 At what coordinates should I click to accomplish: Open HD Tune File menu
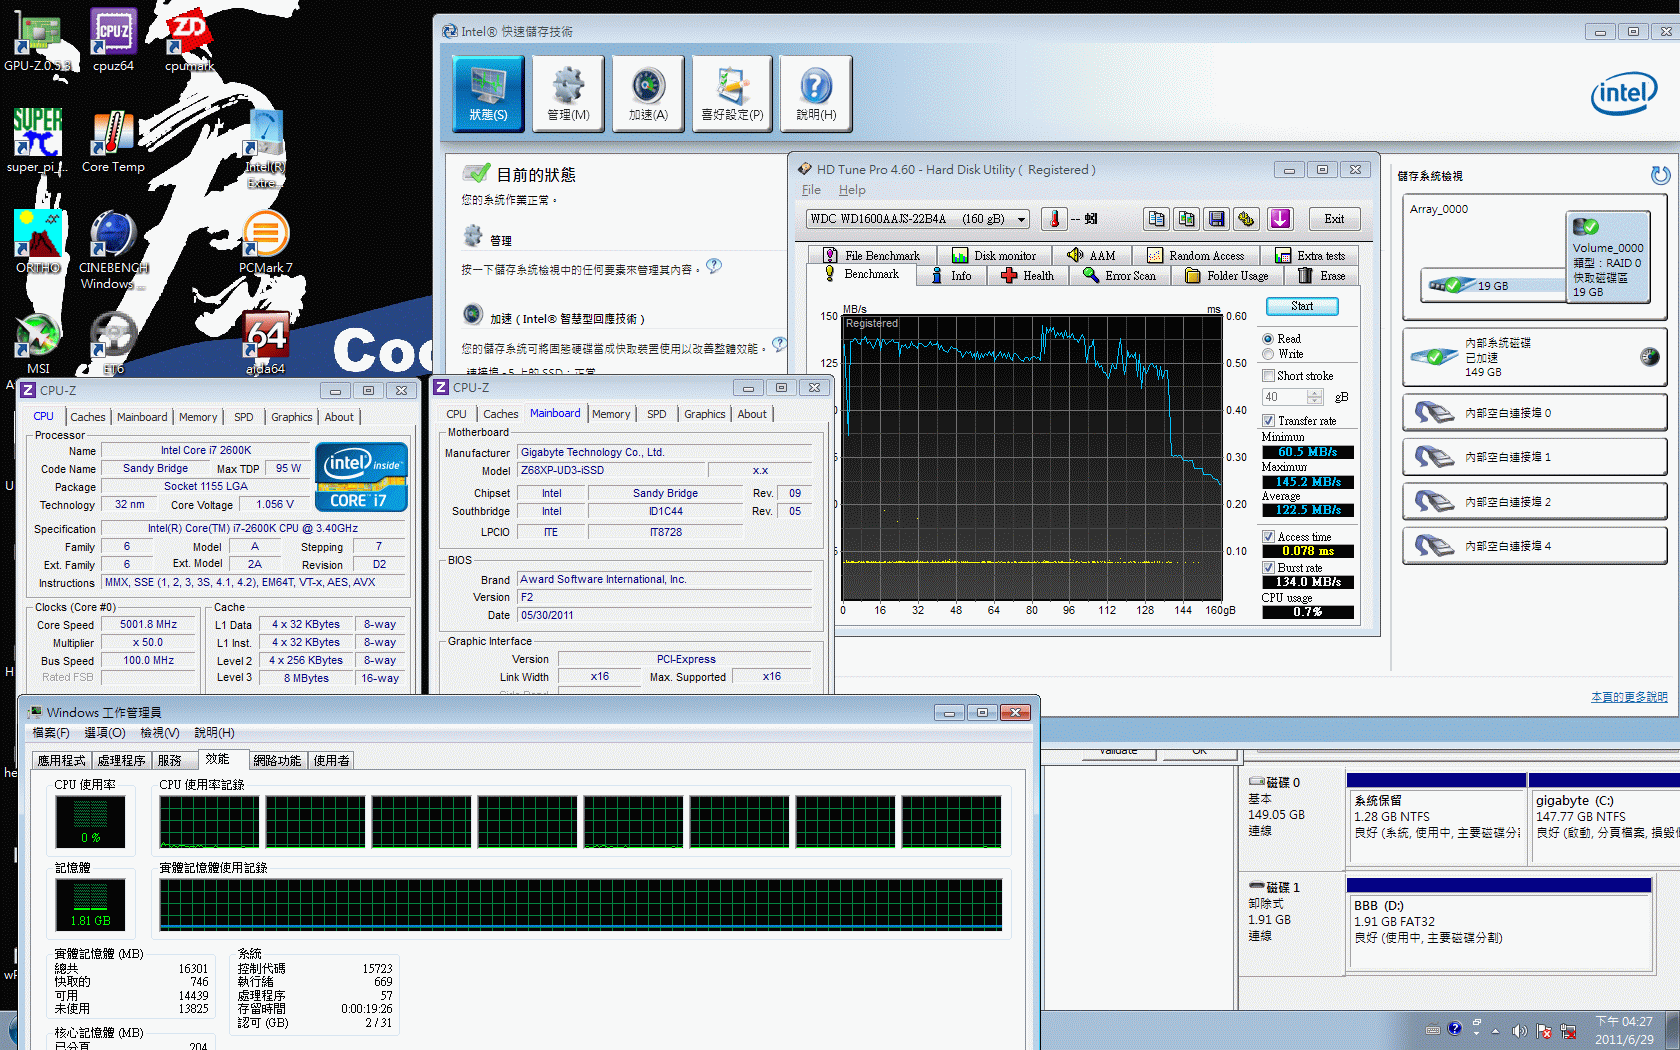coord(811,190)
